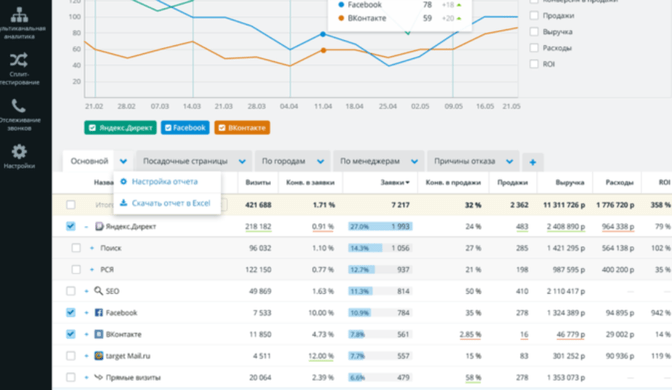Expand the РСЯ row
This screenshot has width=672, height=390.
[92, 270]
